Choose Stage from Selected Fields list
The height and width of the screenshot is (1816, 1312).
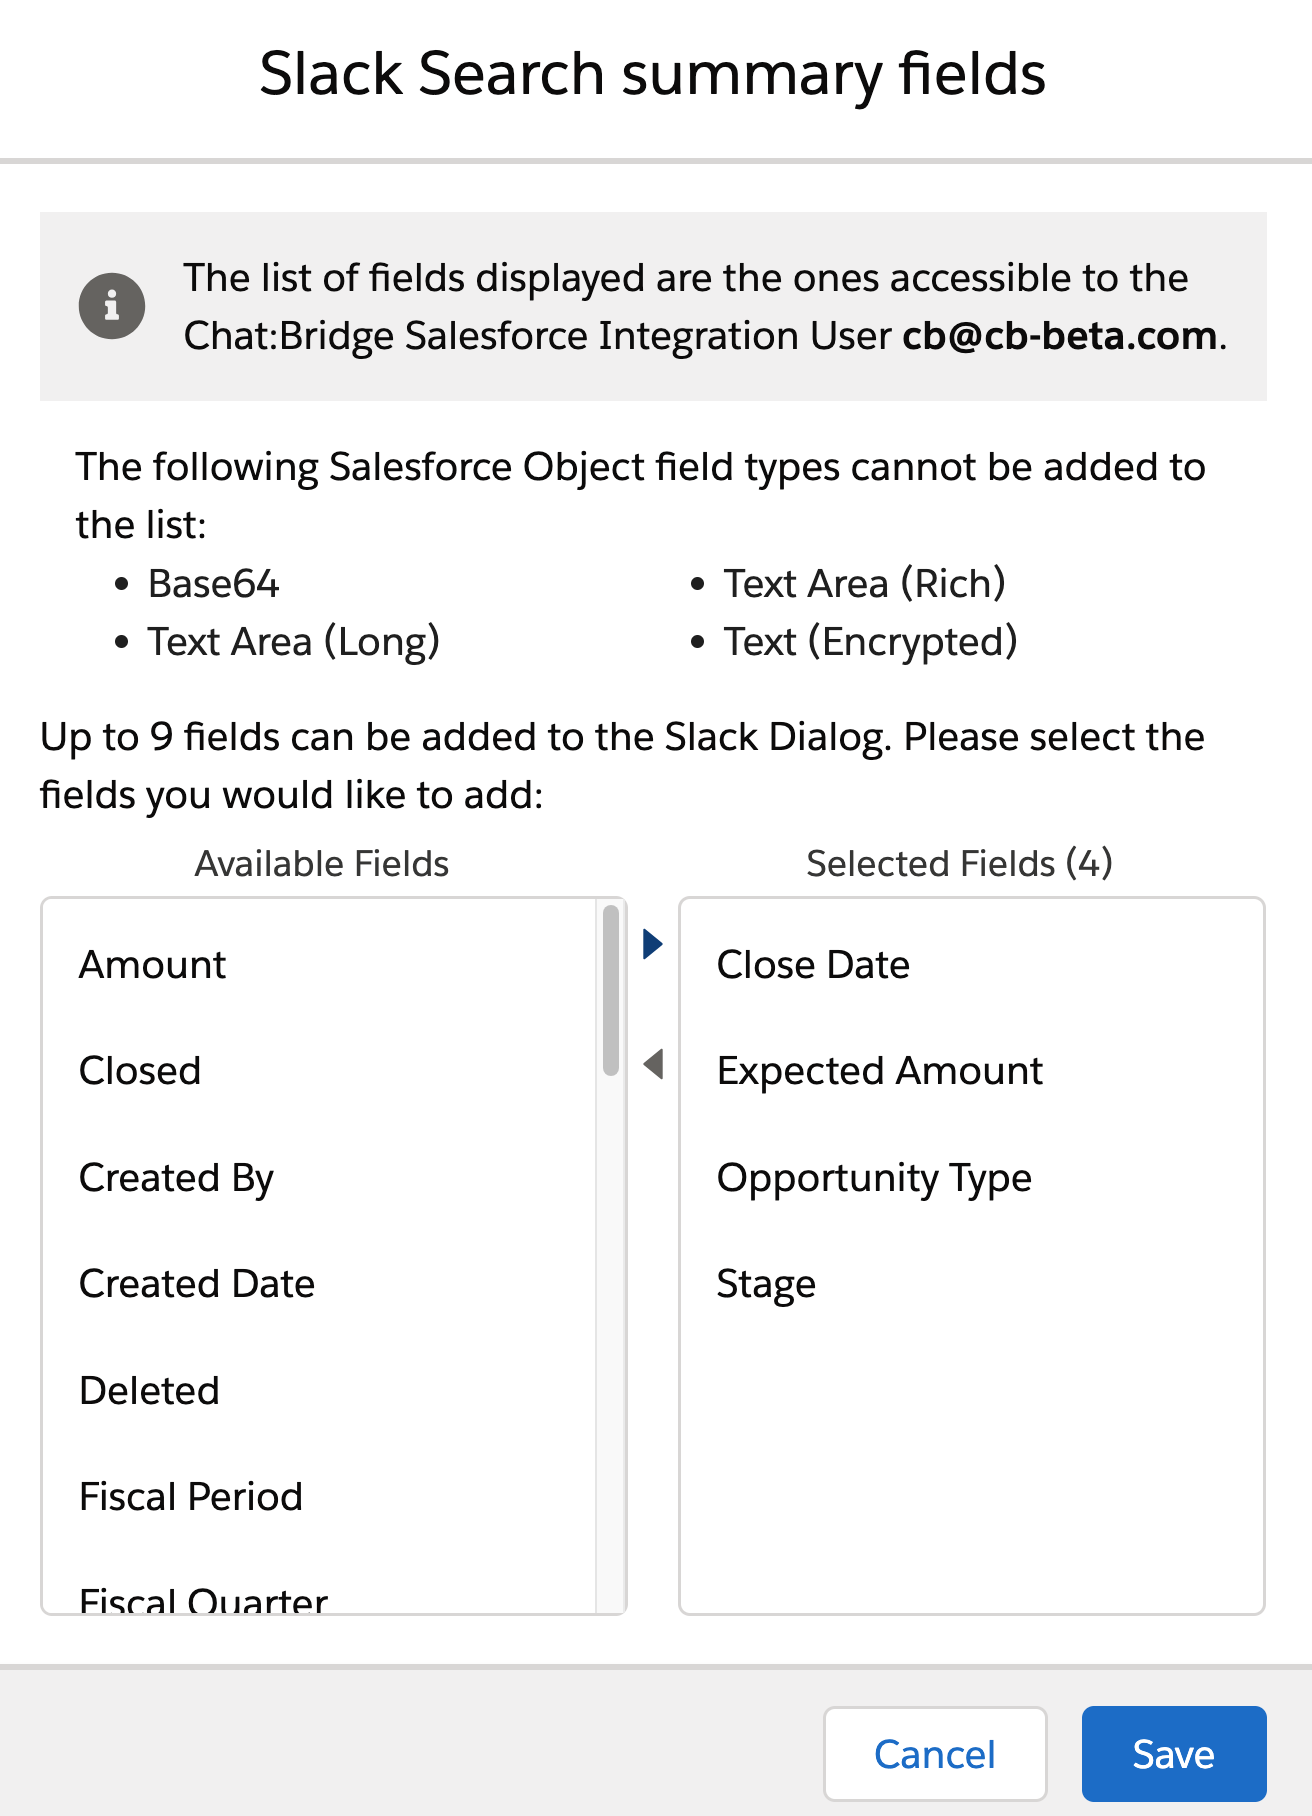(x=766, y=1284)
